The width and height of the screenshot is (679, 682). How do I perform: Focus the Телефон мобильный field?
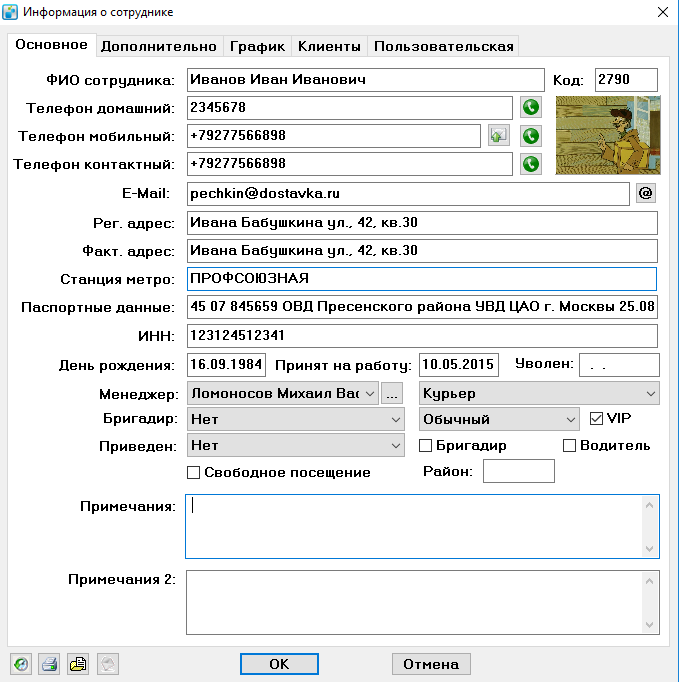click(x=334, y=136)
